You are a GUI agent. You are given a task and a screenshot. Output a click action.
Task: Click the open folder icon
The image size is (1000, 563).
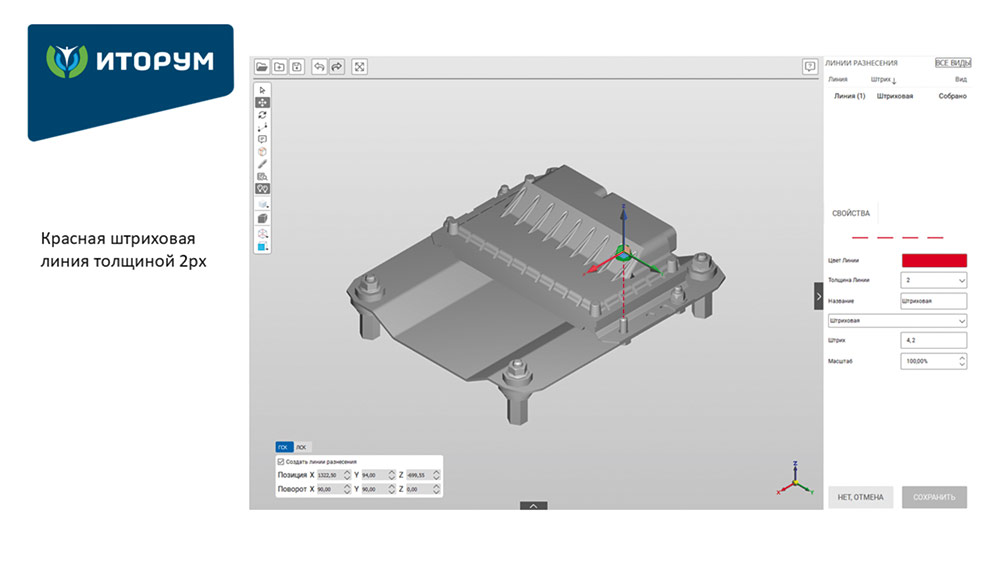tap(262, 67)
